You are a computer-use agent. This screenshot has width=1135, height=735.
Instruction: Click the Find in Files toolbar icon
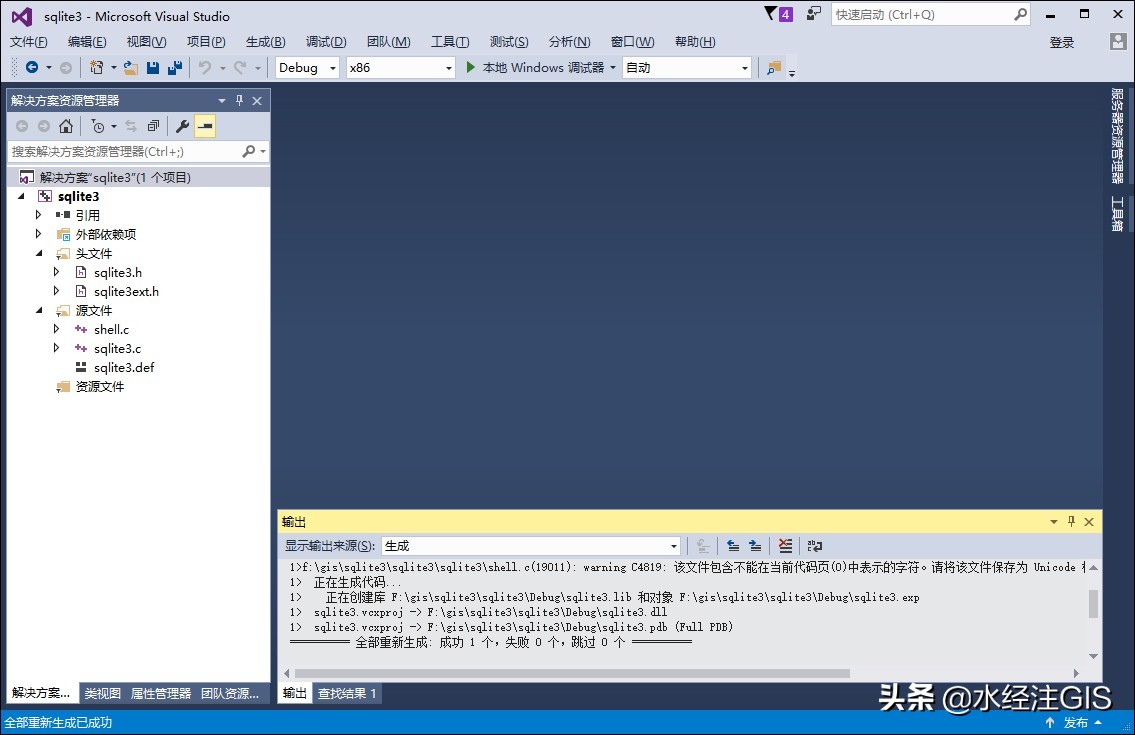click(774, 67)
